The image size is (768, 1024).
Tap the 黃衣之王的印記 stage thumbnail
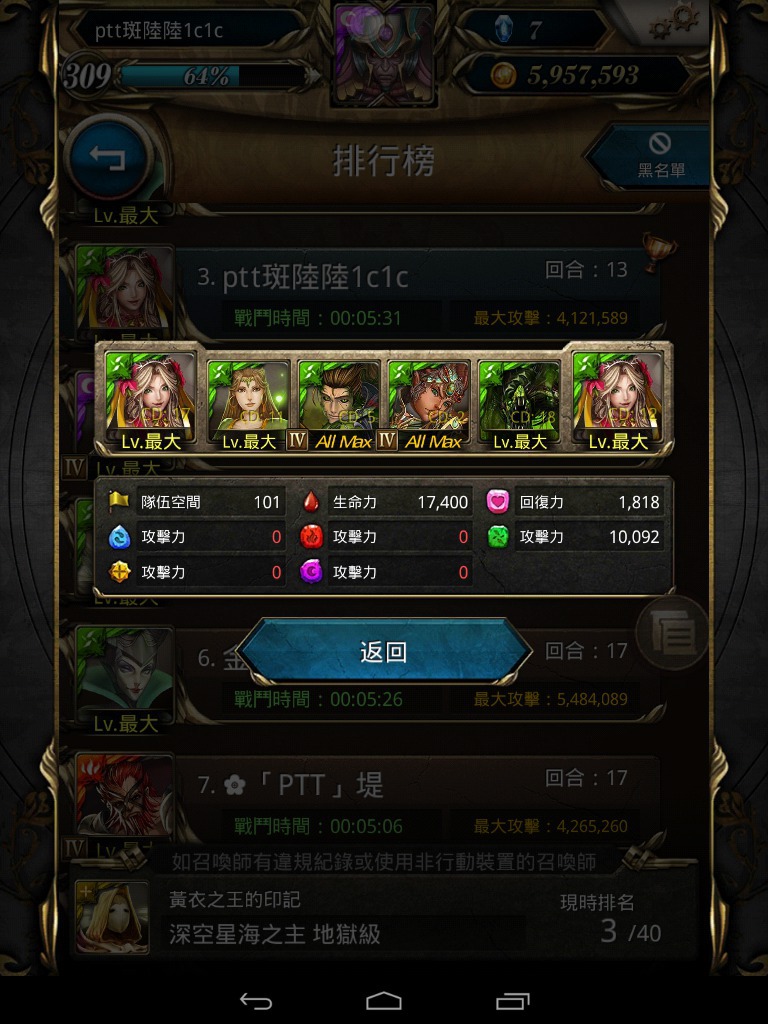[112, 917]
